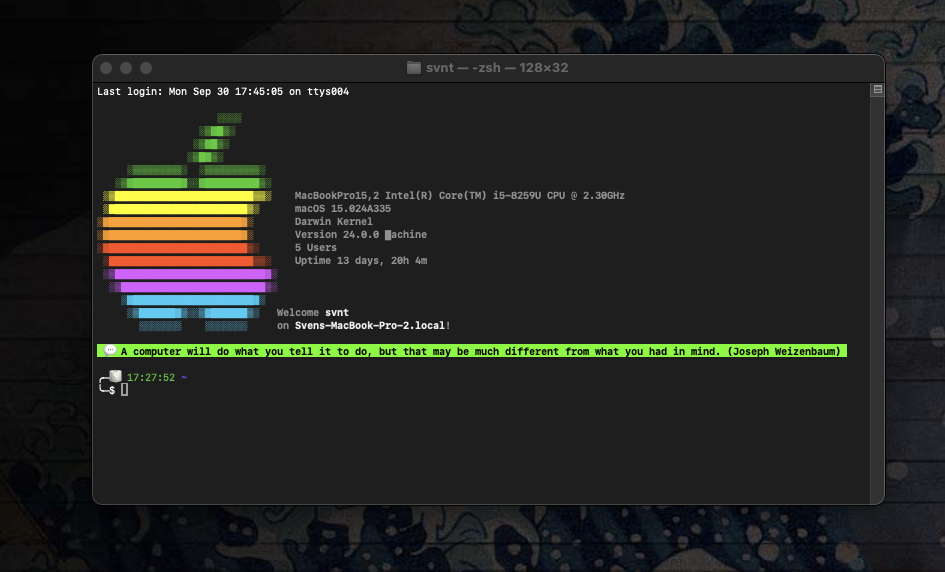This screenshot has height=572, width=945.
Task: Click the '5 Users' text
Action: pyautogui.click(x=315, y=248)
